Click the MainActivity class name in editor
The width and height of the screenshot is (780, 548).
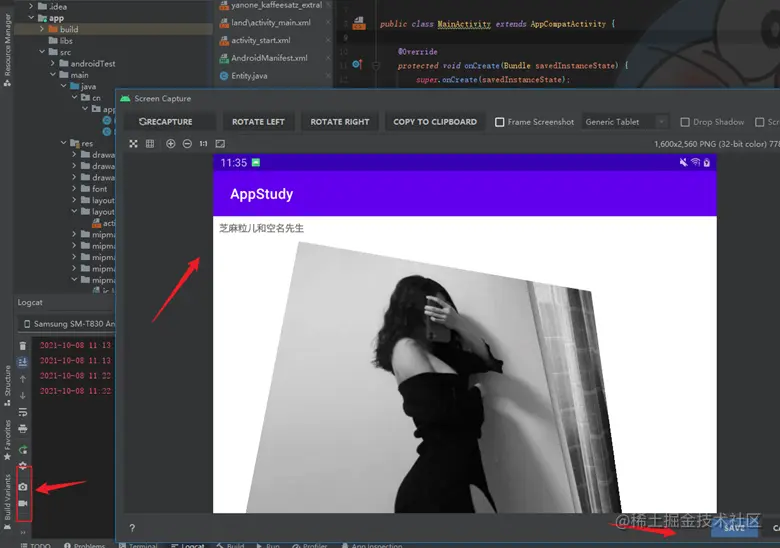pos(464,23)
